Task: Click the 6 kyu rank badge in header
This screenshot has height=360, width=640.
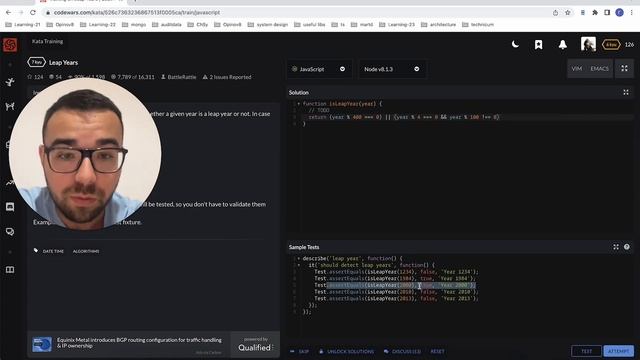Action: tap(611, 44)
